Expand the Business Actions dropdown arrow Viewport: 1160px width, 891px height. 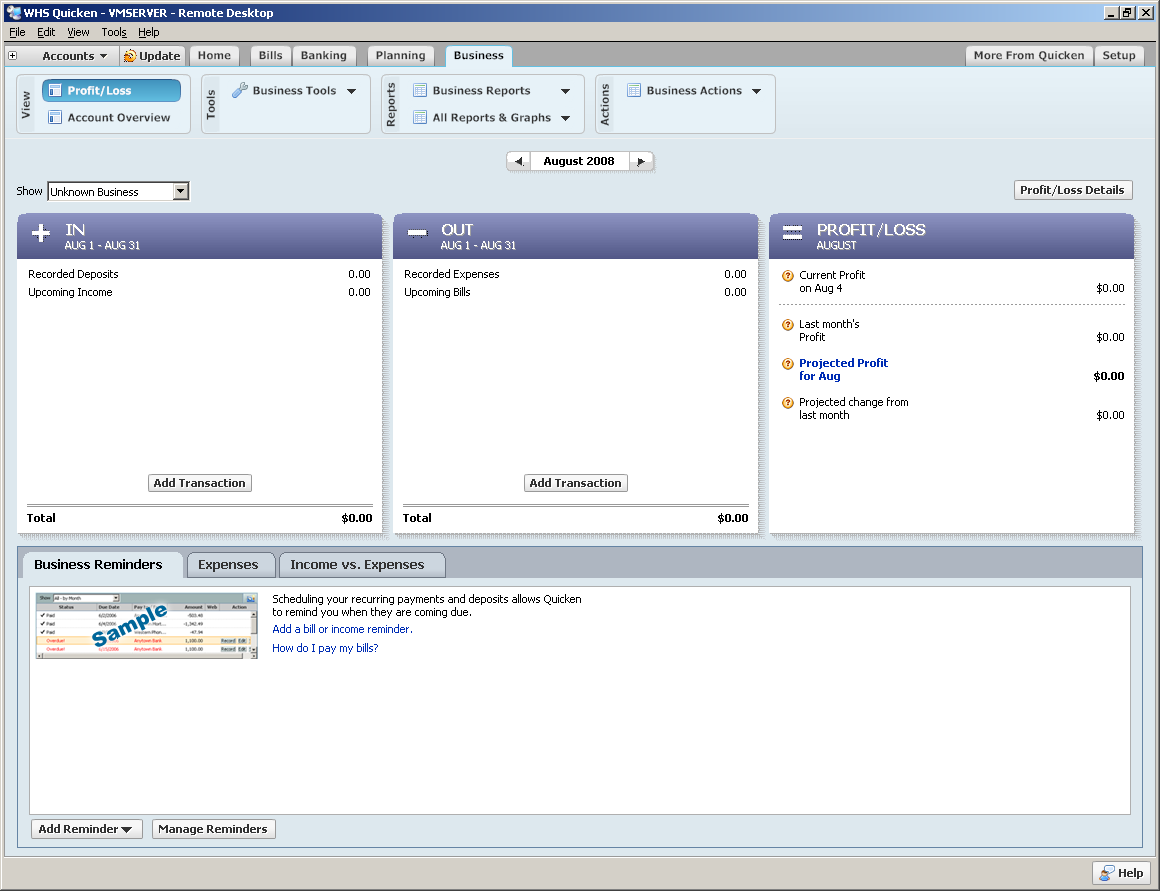pos(756,91)
